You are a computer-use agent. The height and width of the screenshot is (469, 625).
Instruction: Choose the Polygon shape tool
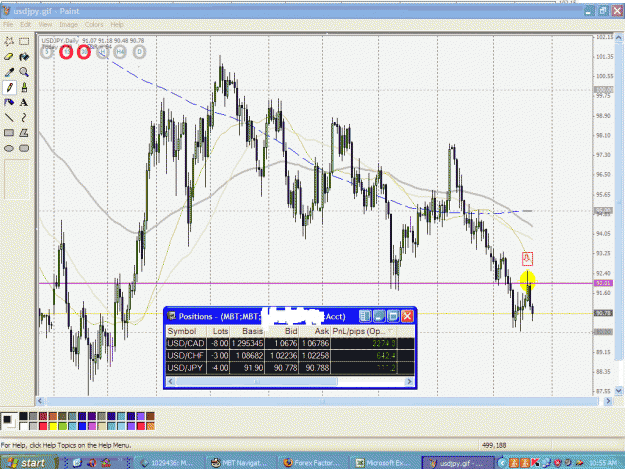24,133
